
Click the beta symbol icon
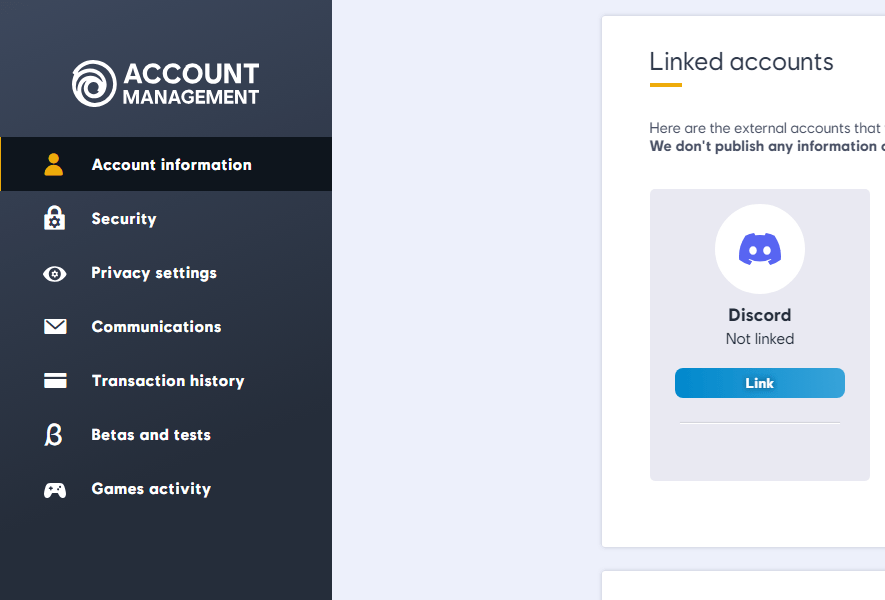pos(54,435)
